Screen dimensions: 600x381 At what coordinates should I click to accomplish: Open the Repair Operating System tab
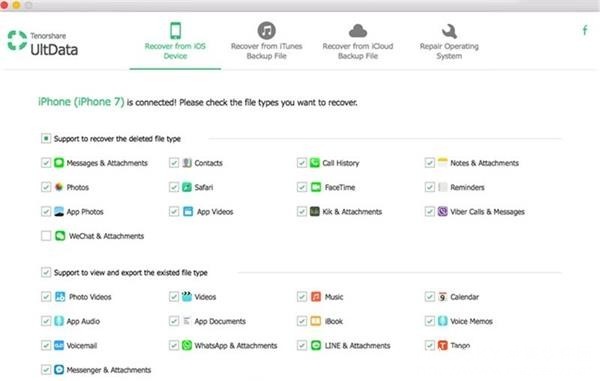click(449, 41)
